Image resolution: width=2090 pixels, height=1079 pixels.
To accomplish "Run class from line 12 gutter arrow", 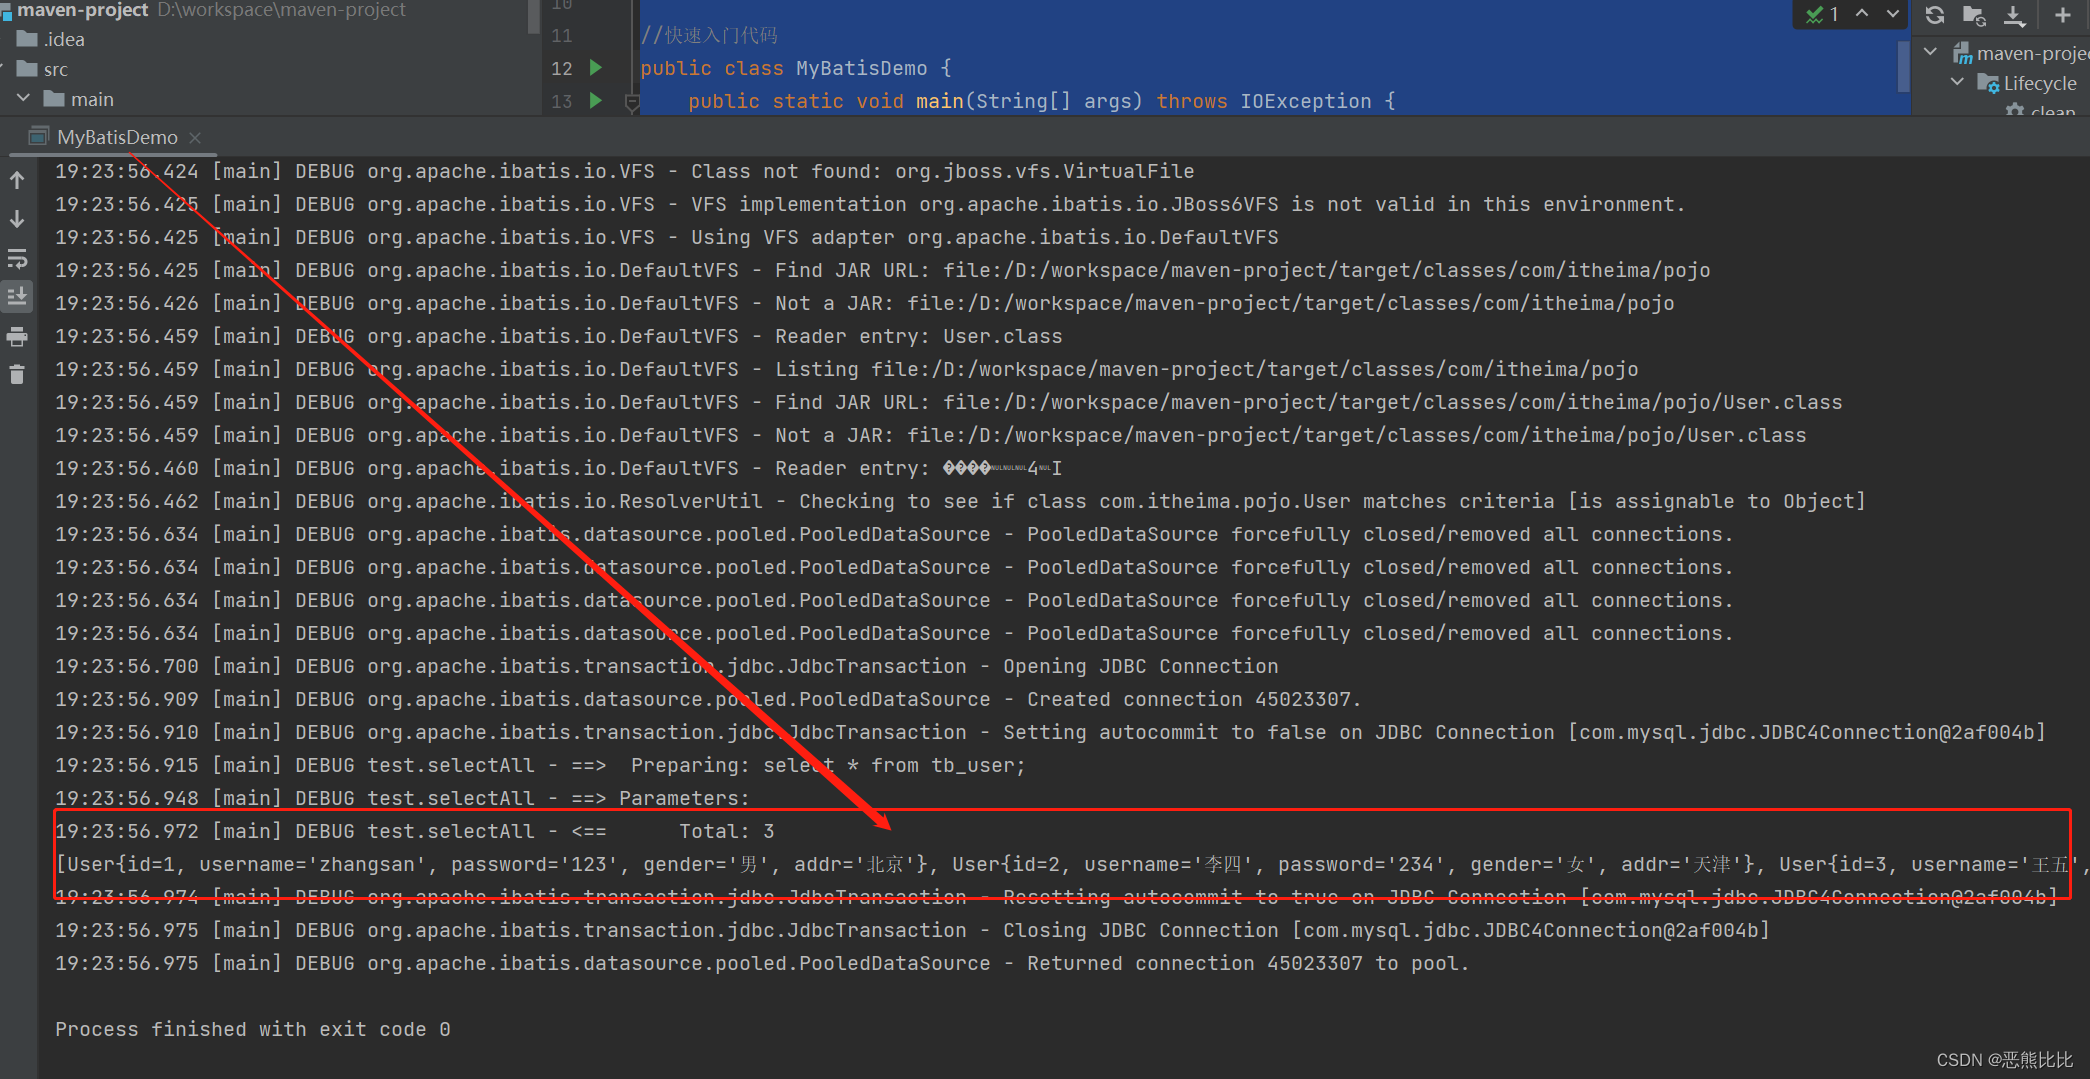I will coord(596,67).
